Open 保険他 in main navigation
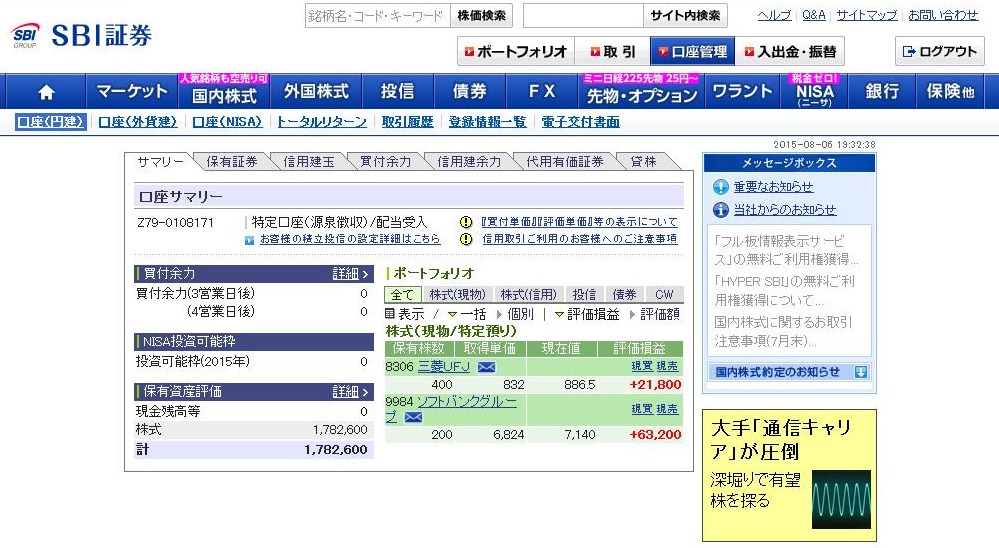999x548 pixels. (950, 92)
